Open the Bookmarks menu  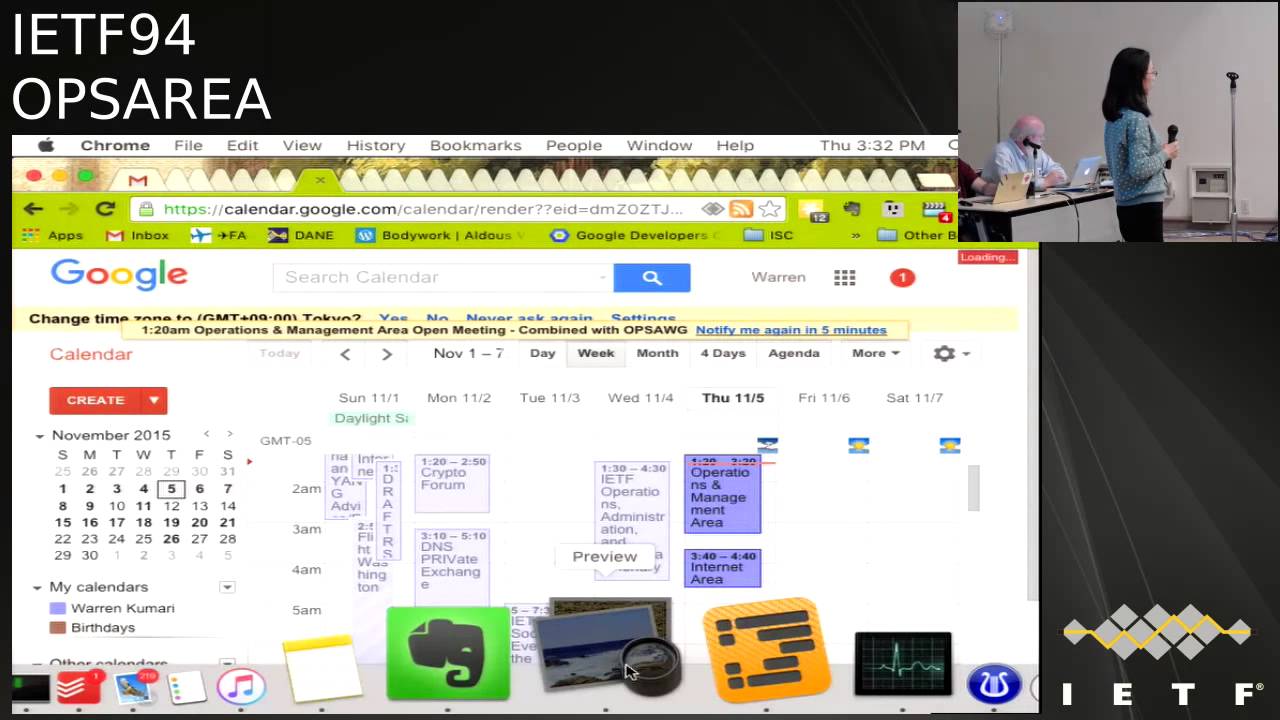(476, 145)
